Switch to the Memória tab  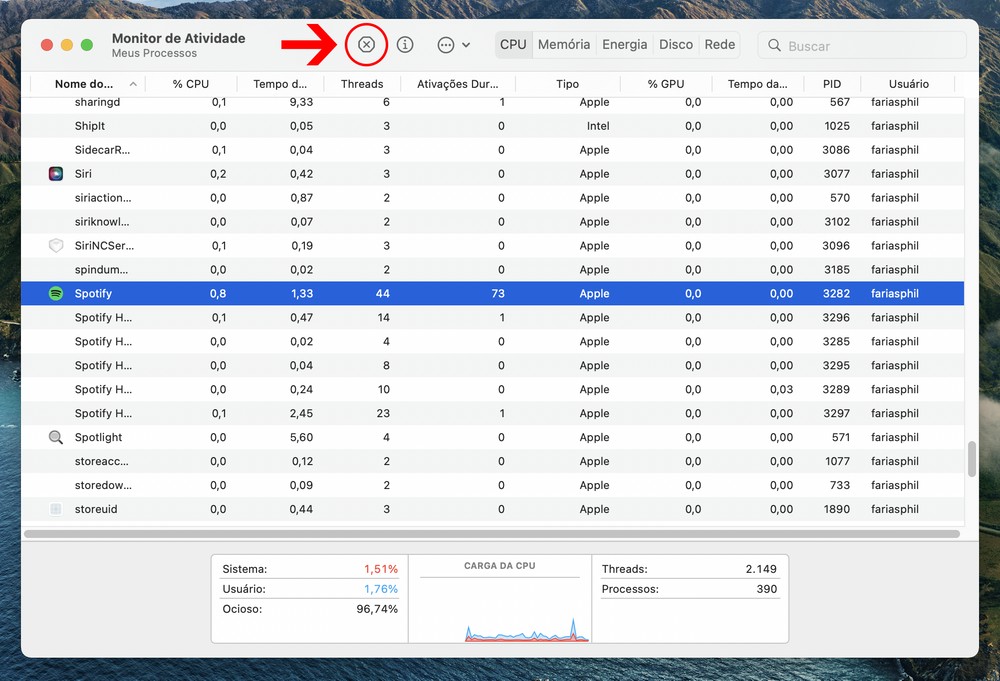564,45
